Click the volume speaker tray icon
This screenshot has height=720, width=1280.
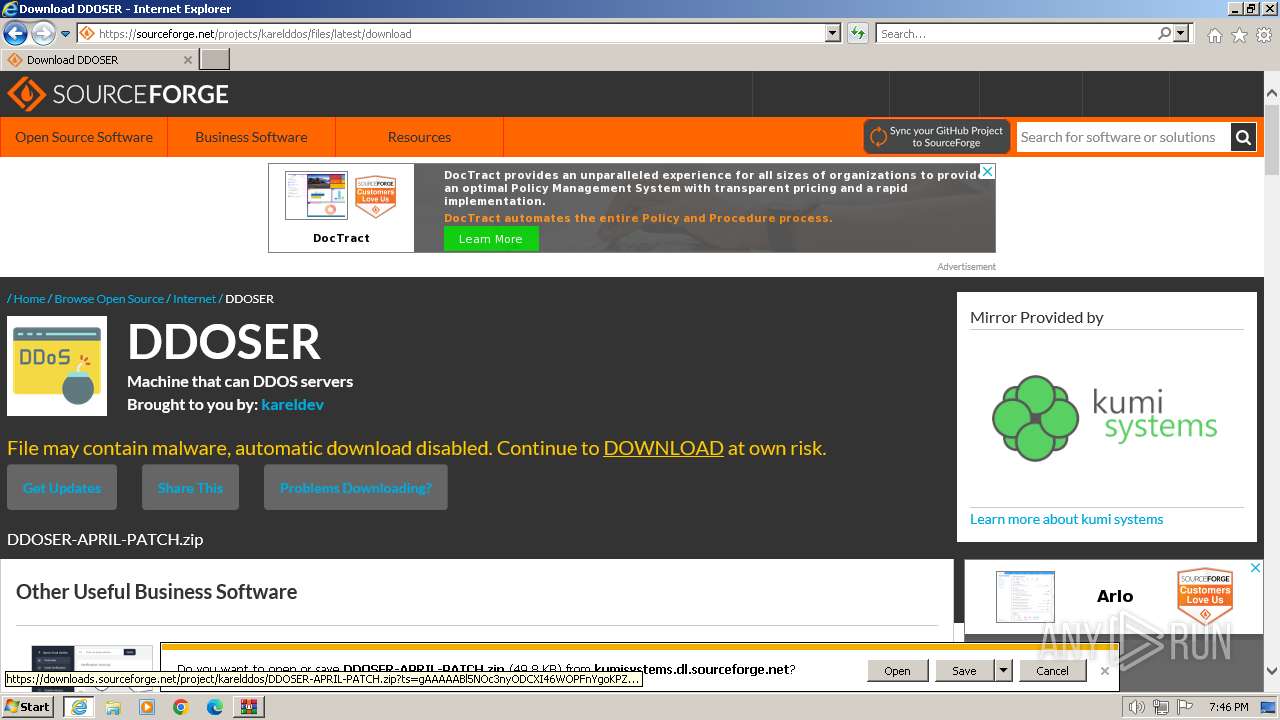tap(1137, 707)
